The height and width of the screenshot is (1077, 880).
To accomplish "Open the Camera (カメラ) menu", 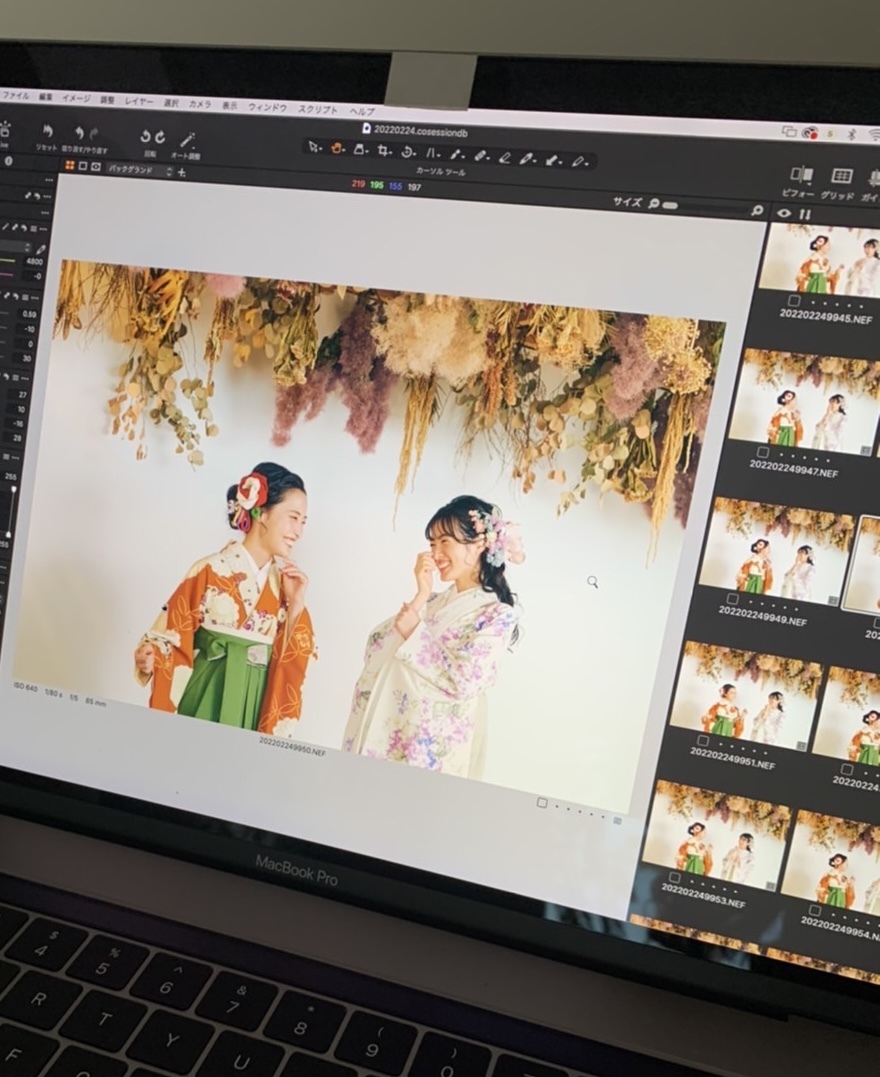I will click(x=200, y=104).
